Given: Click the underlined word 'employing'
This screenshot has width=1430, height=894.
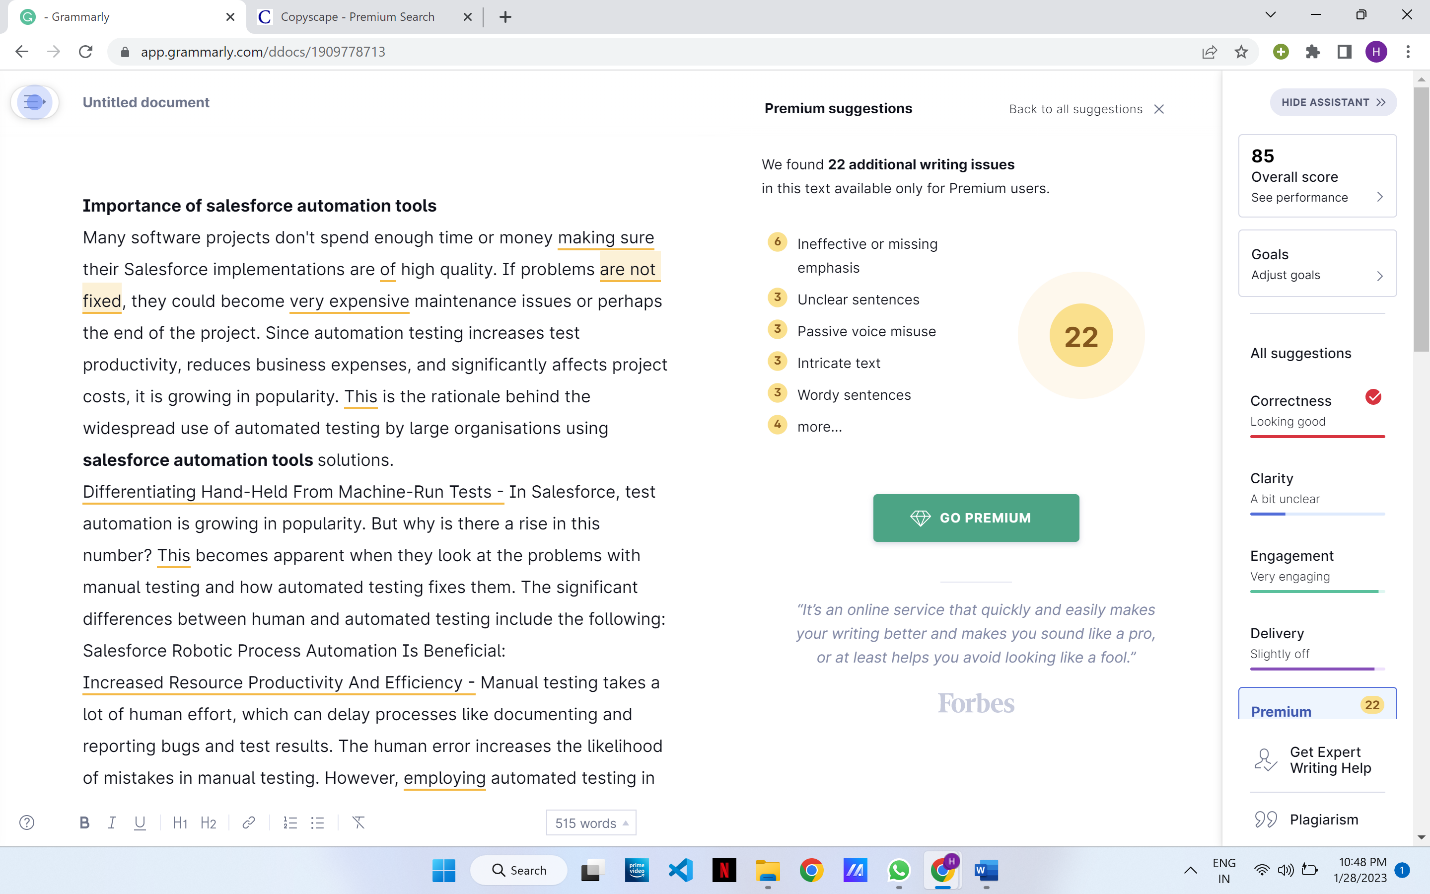Looking at the screenshot, I should (x=445, y=778).
